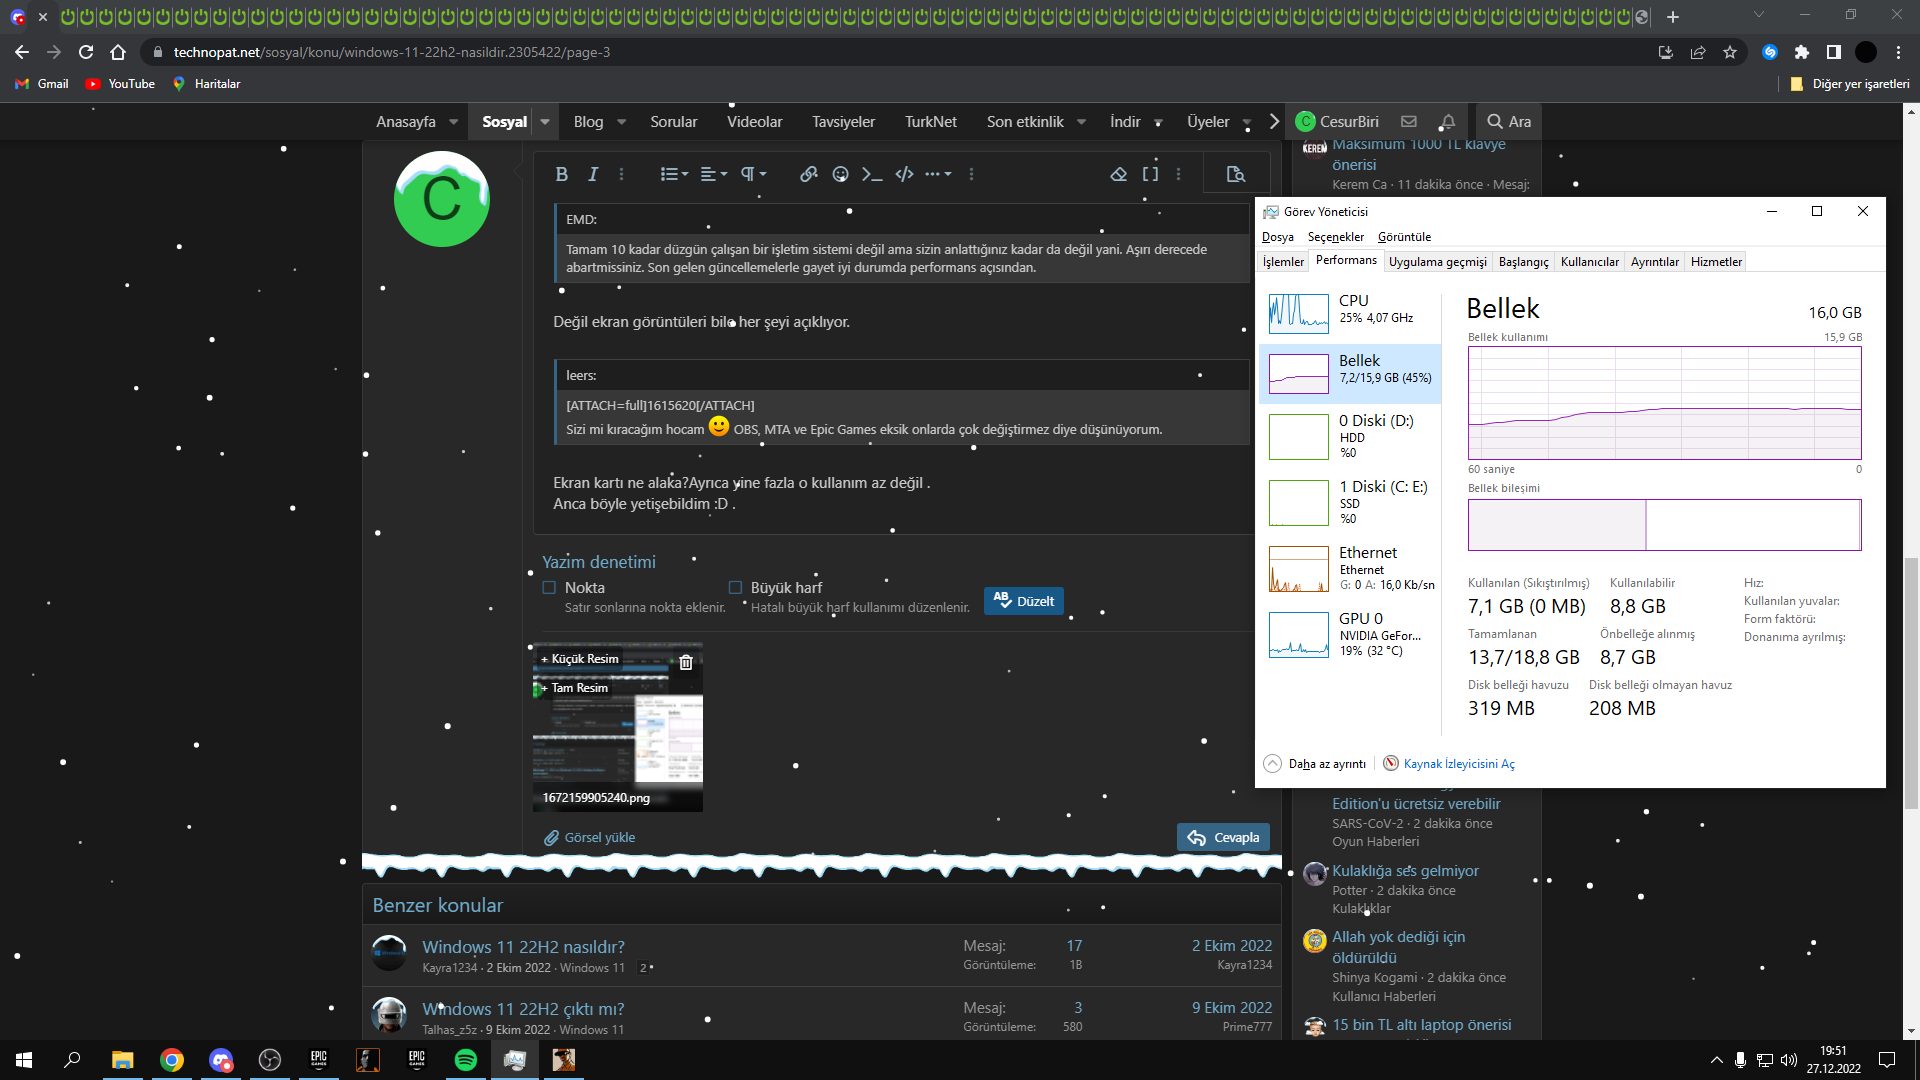Screen dimensions: 1920x1080
Task: Click the code block icon
Action: pos(904,174)
